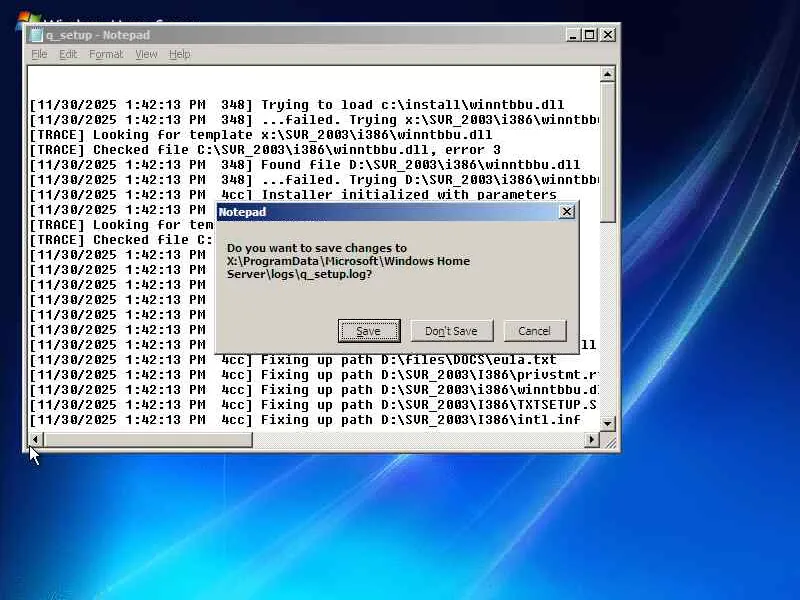Maximize the q_setup Notepad window
Screen dimensions: 800x600
(x=589, y=35)
